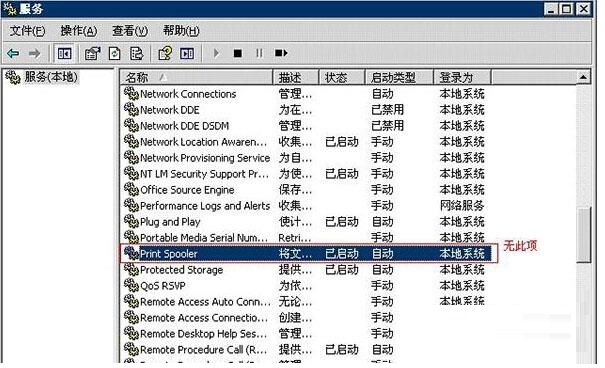Screen dimensions: 605x368
Task: Select Network Connections service row
Action: pos(305,94)
